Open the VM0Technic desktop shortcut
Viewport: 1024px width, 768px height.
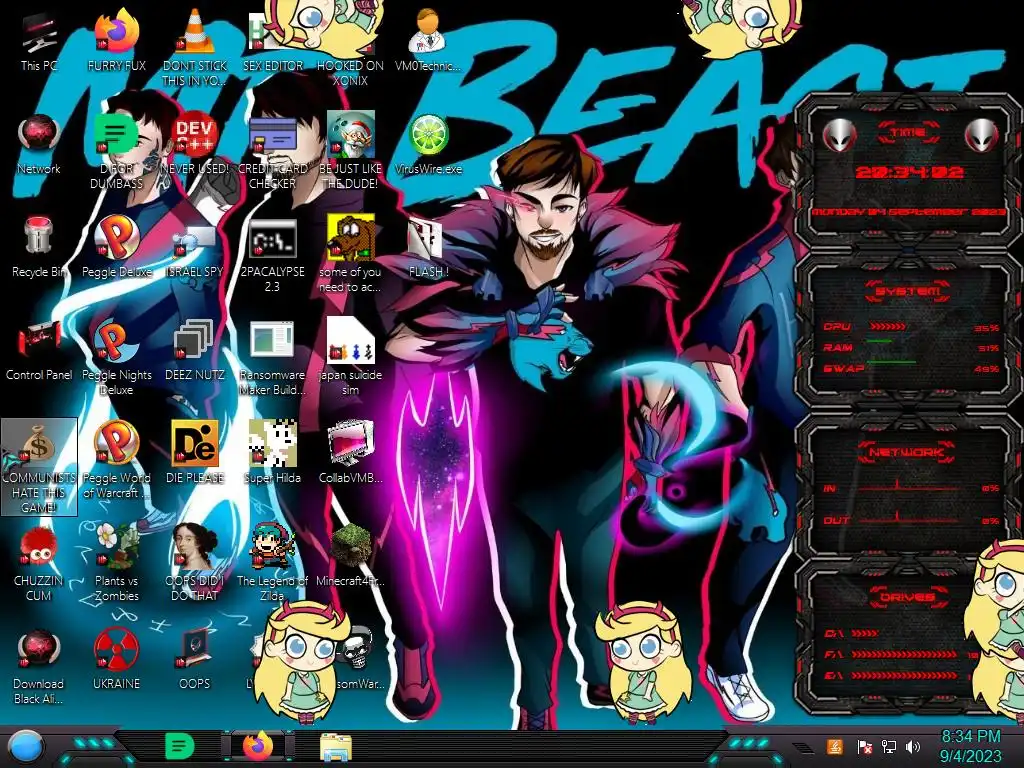[x=428, y=41]
